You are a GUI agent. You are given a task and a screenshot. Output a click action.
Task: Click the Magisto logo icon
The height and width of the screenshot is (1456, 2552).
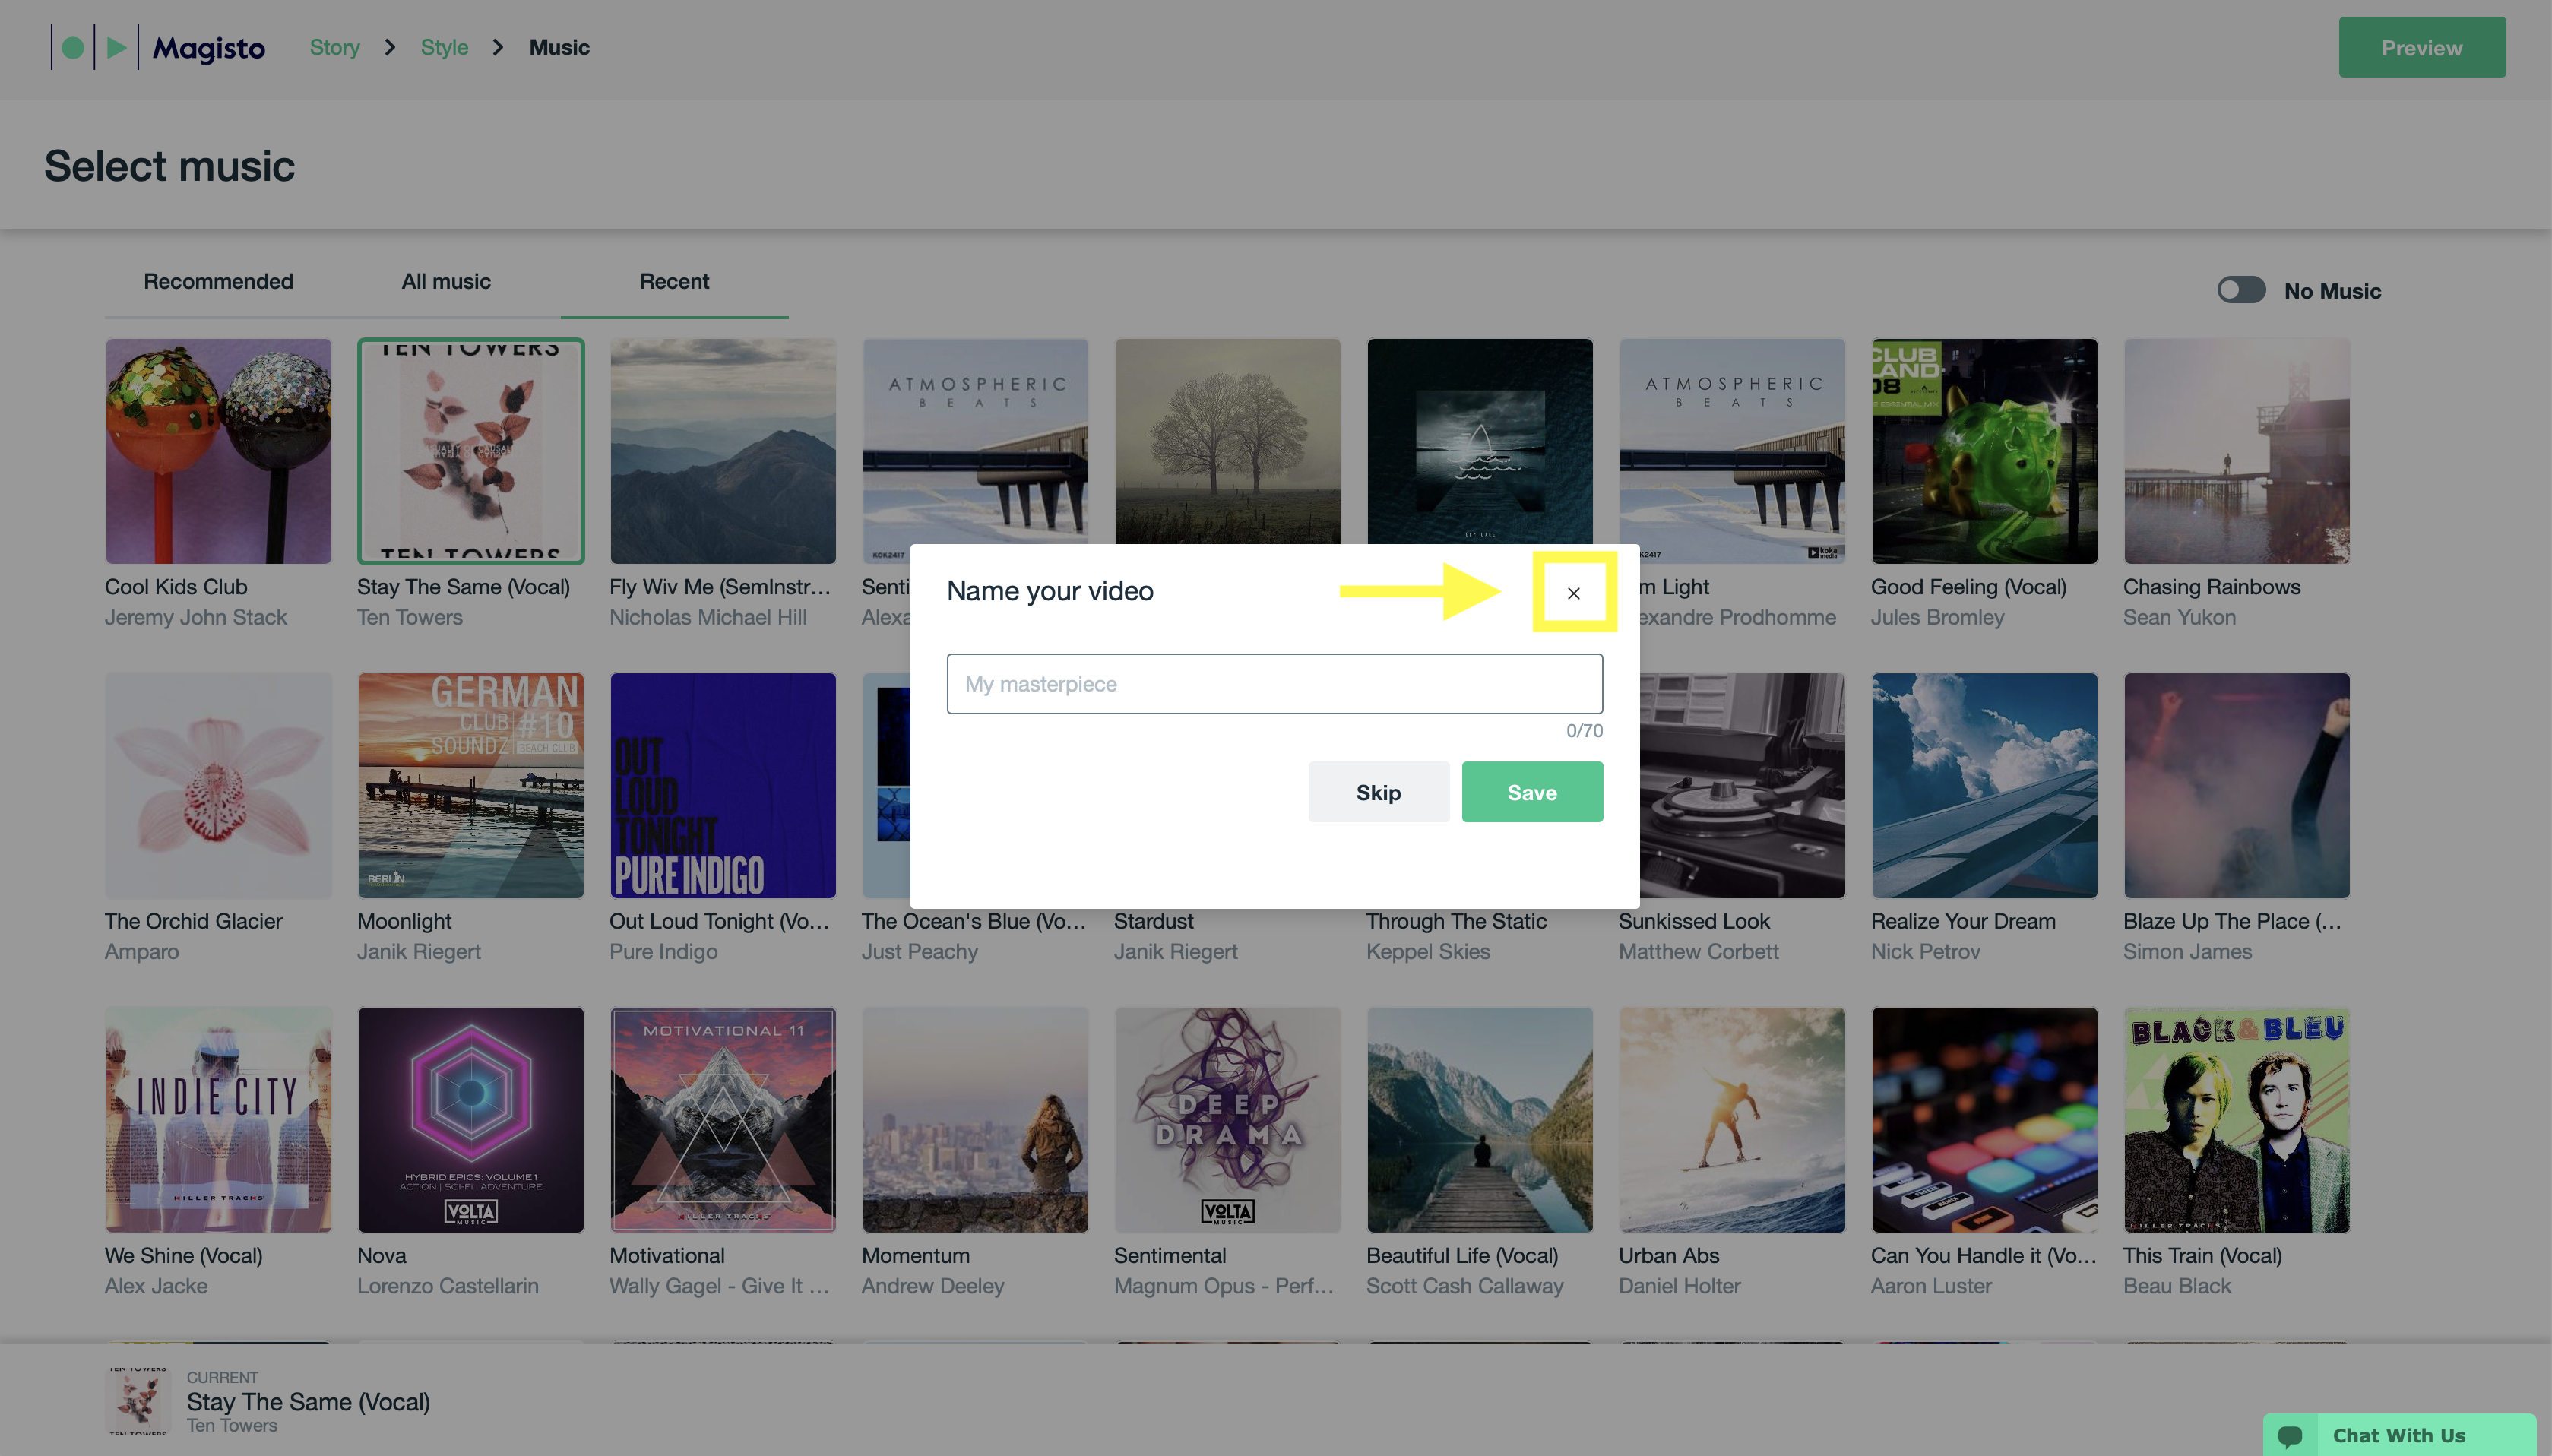pos(94,47)
